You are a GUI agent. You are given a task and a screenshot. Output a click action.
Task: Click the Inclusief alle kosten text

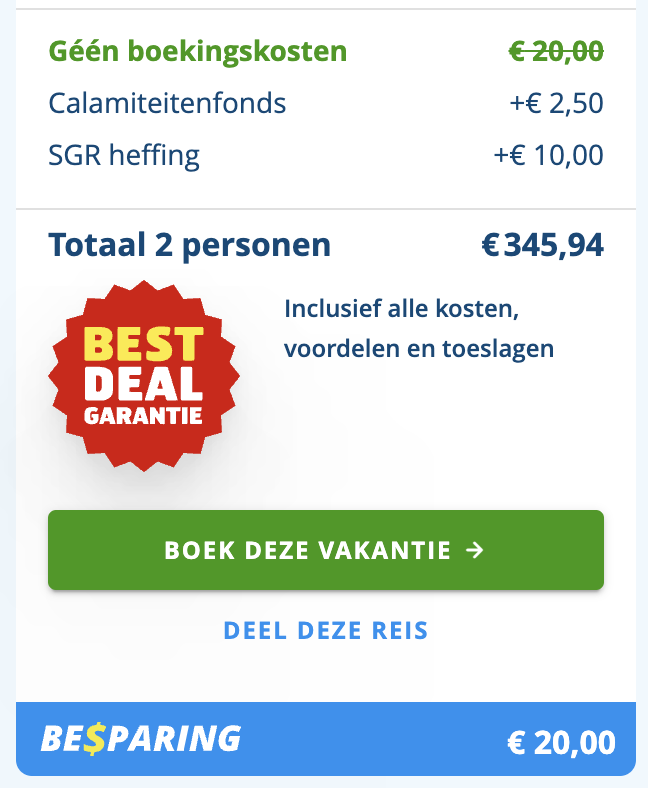(x=401, y=309)
